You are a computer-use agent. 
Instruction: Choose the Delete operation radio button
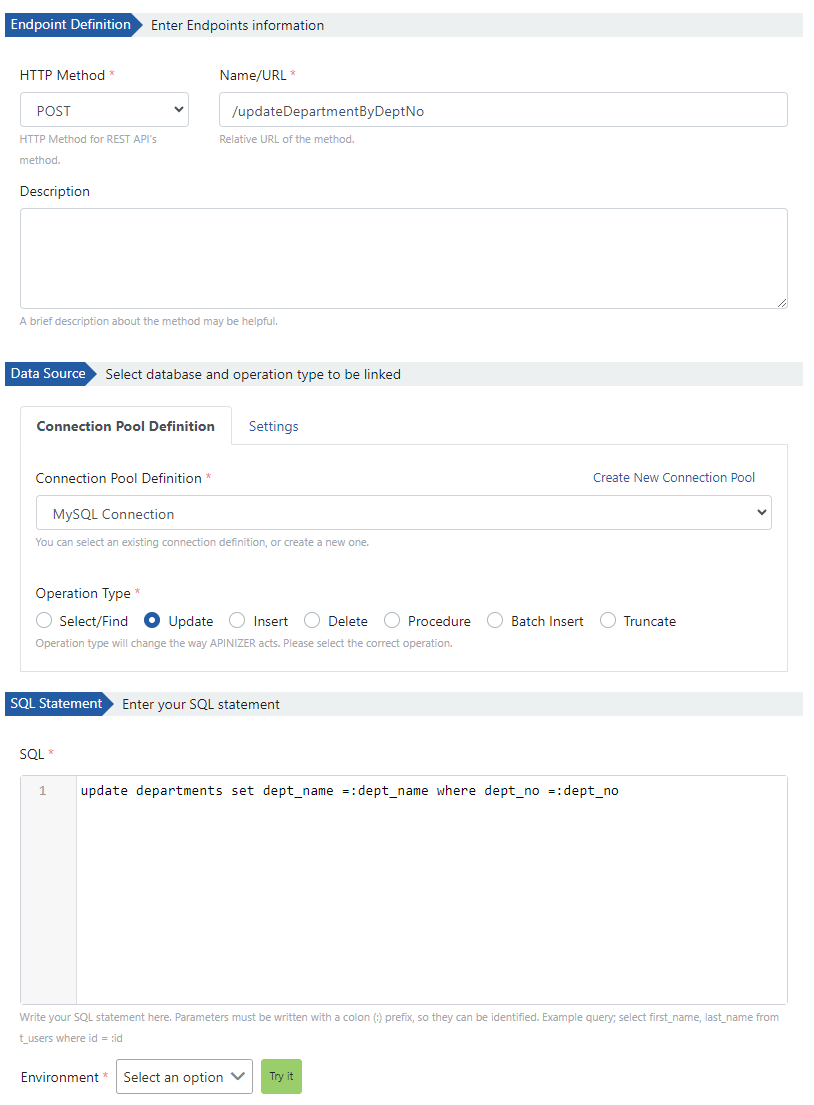[x=312, y=621]
